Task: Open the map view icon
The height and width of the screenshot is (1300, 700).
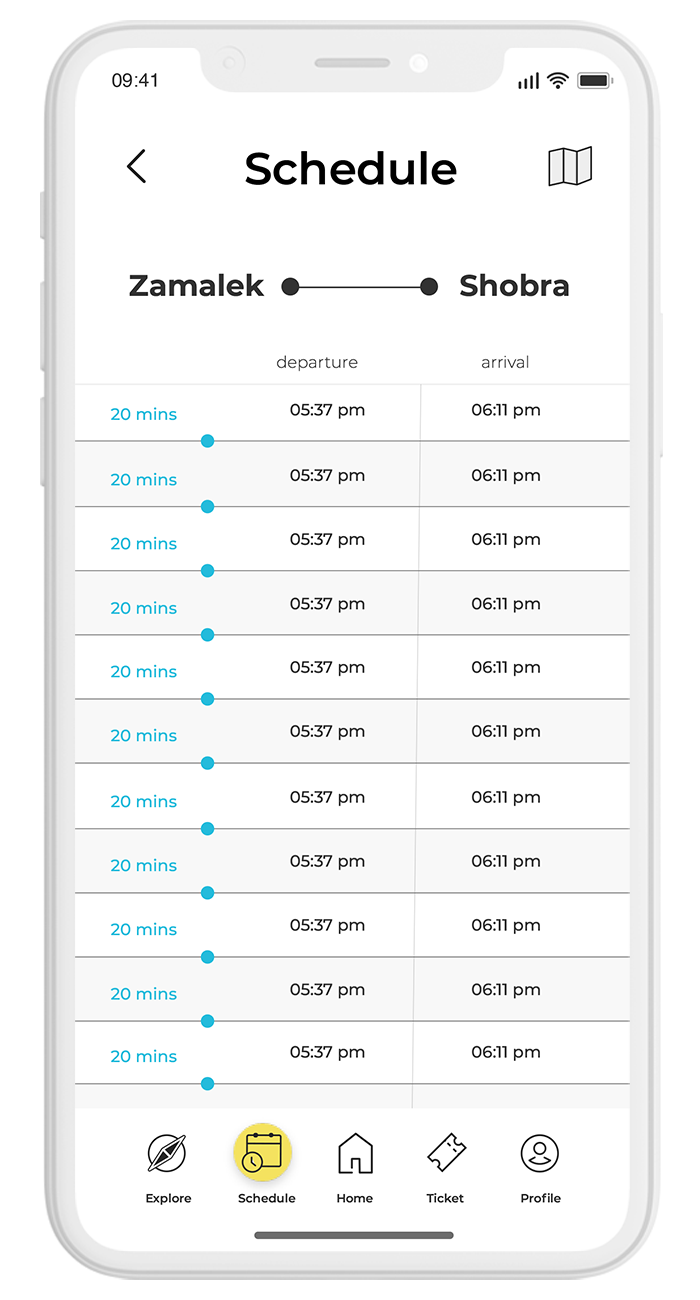Action: click(570, 167)
